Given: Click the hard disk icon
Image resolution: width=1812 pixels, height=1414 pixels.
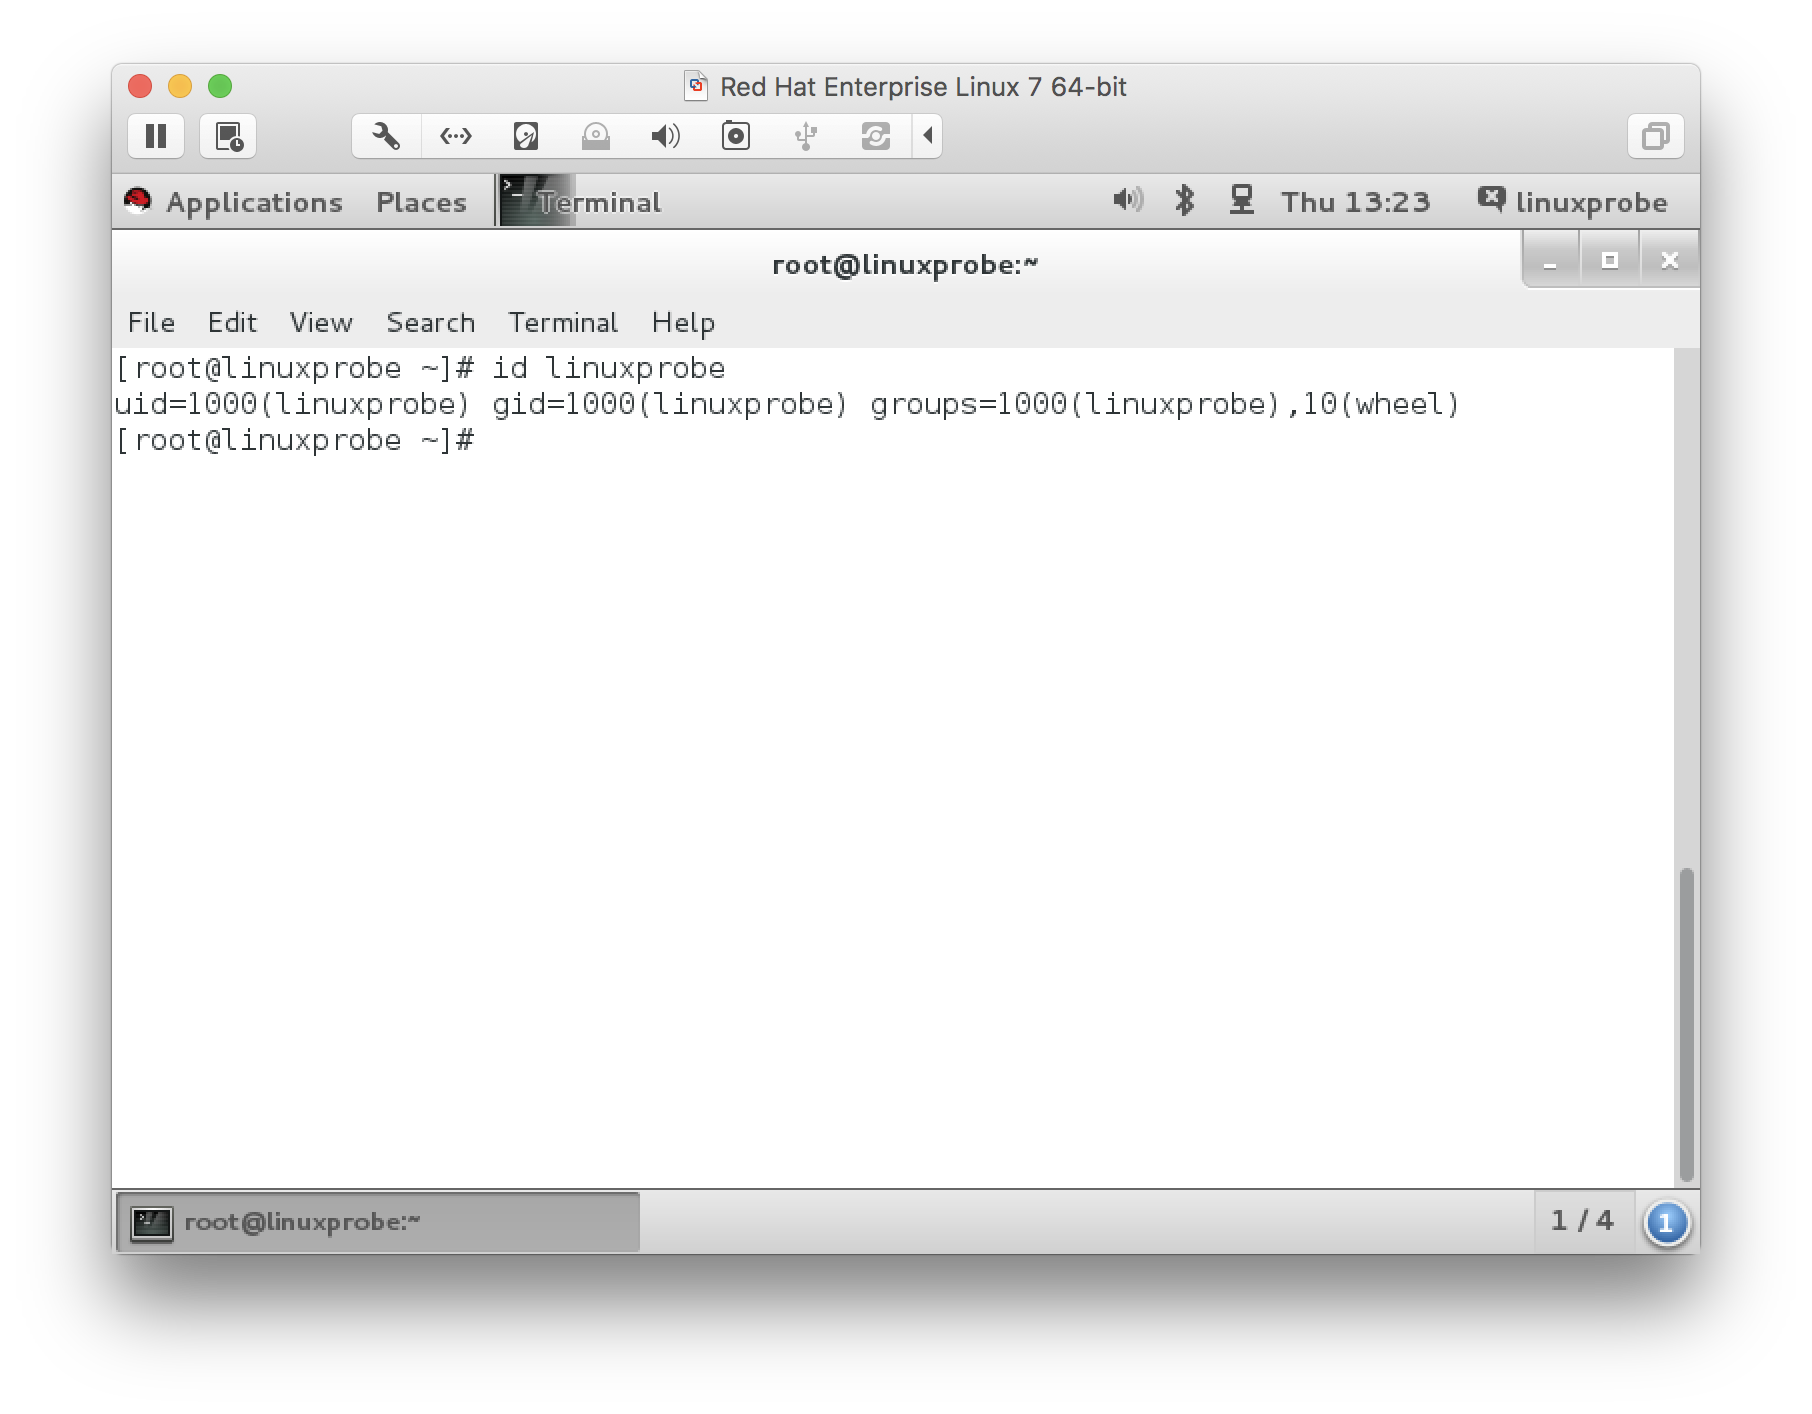Looking at the screenshot, I should pyautogui.click(x=526, y=136).
